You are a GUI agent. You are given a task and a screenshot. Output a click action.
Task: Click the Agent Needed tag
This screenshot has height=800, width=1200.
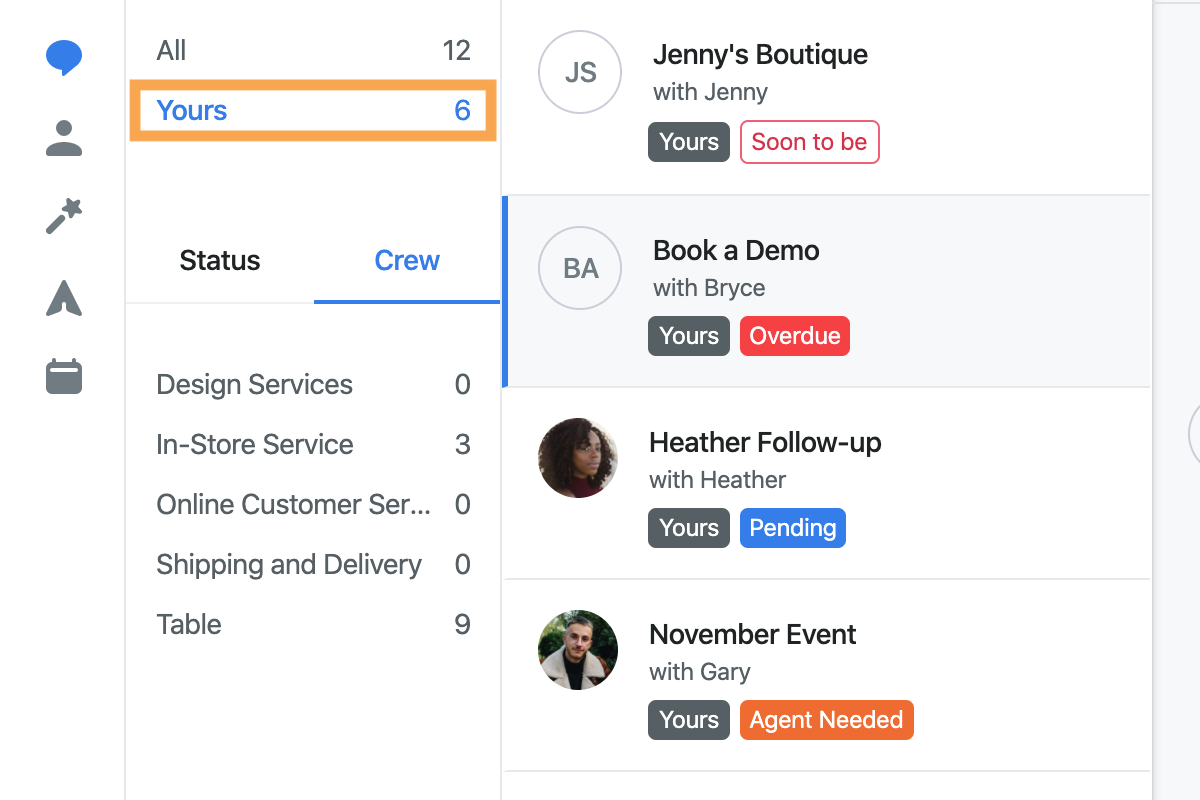(x=827, y=720)
